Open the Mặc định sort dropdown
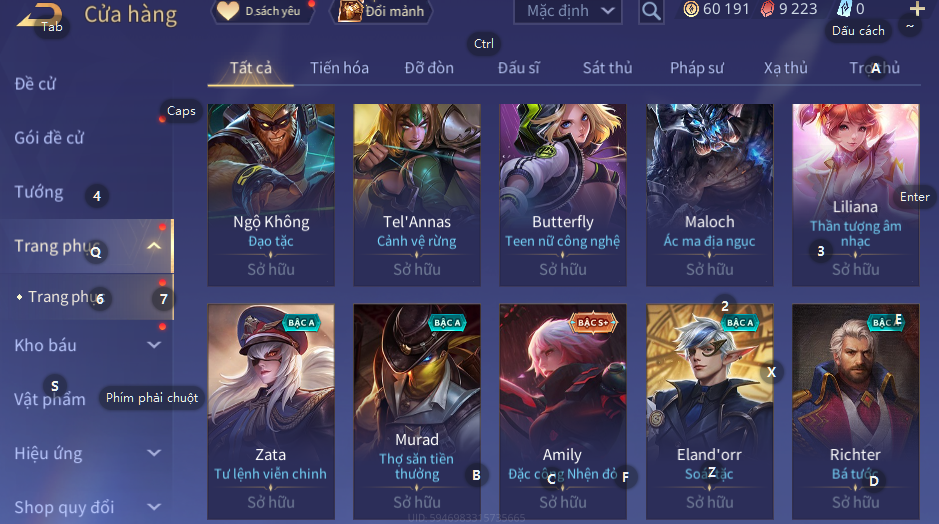939x524 pixels. click(x=568, y=11)
